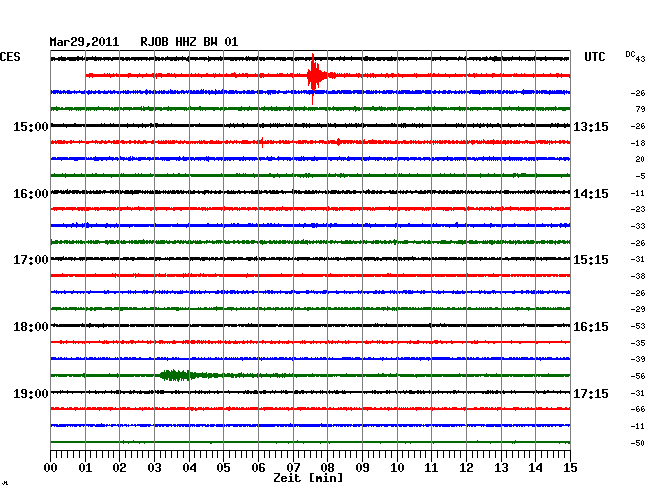Click the 12 minute axis label
Screen dimensions: 650x494
pos(466,468)
